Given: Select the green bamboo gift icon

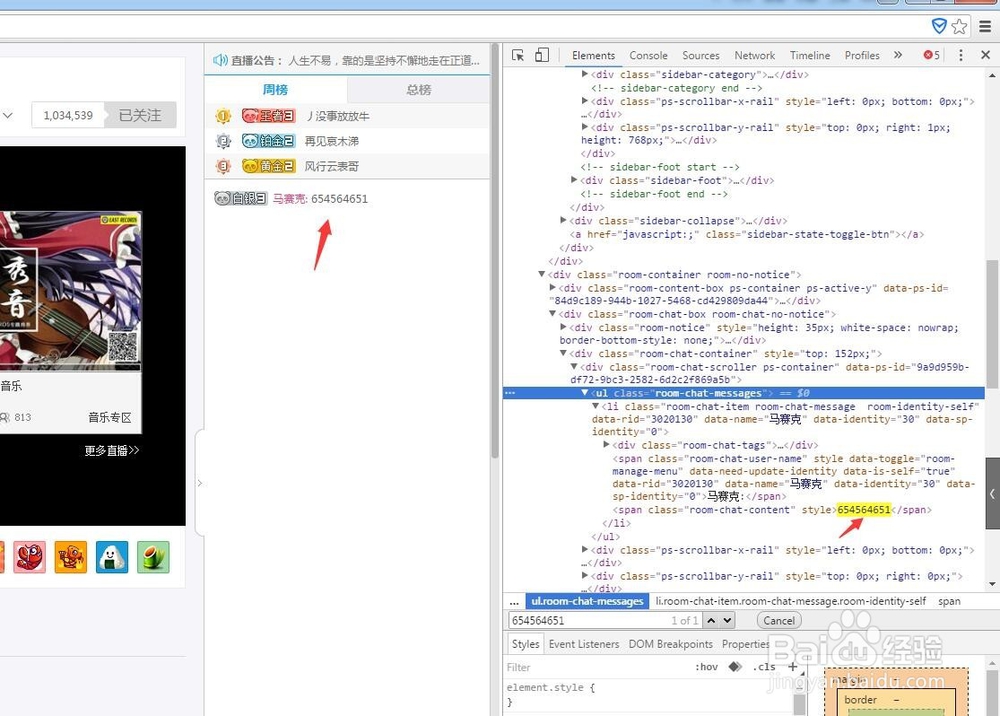Looking at the screenshot, I should point(153,557).
